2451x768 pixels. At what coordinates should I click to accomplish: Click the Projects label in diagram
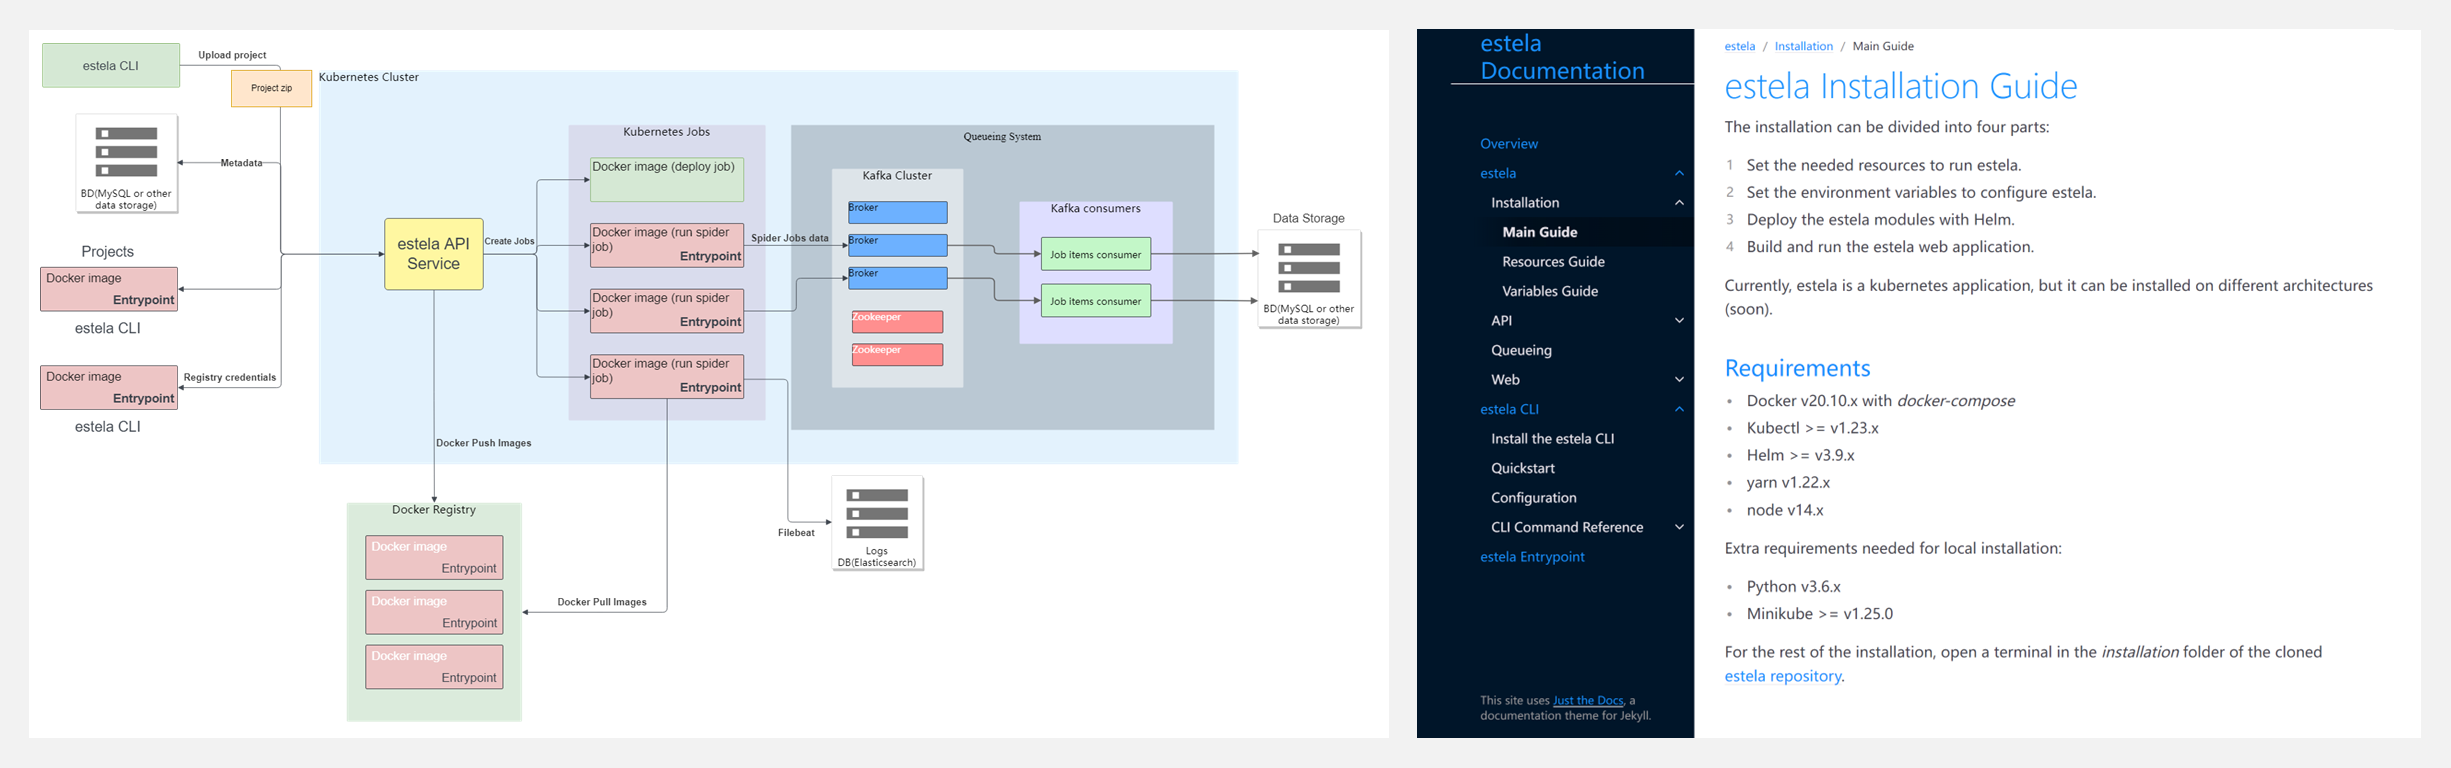(x=107, y=252)
